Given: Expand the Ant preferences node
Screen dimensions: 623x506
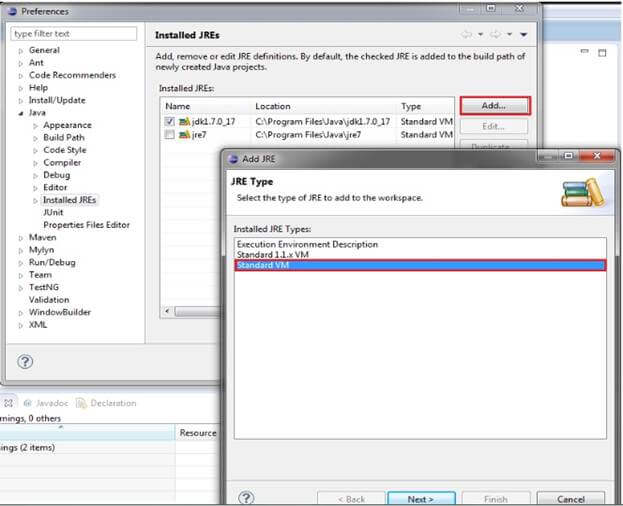Looking at the screenshot, I should (x=21, y=63).
